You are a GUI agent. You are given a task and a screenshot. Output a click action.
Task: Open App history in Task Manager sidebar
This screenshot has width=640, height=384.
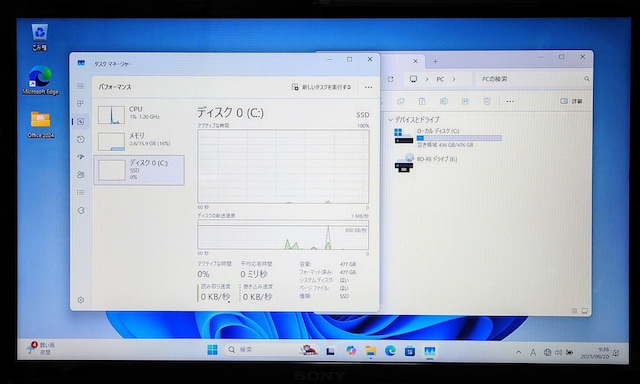(80, 139)
